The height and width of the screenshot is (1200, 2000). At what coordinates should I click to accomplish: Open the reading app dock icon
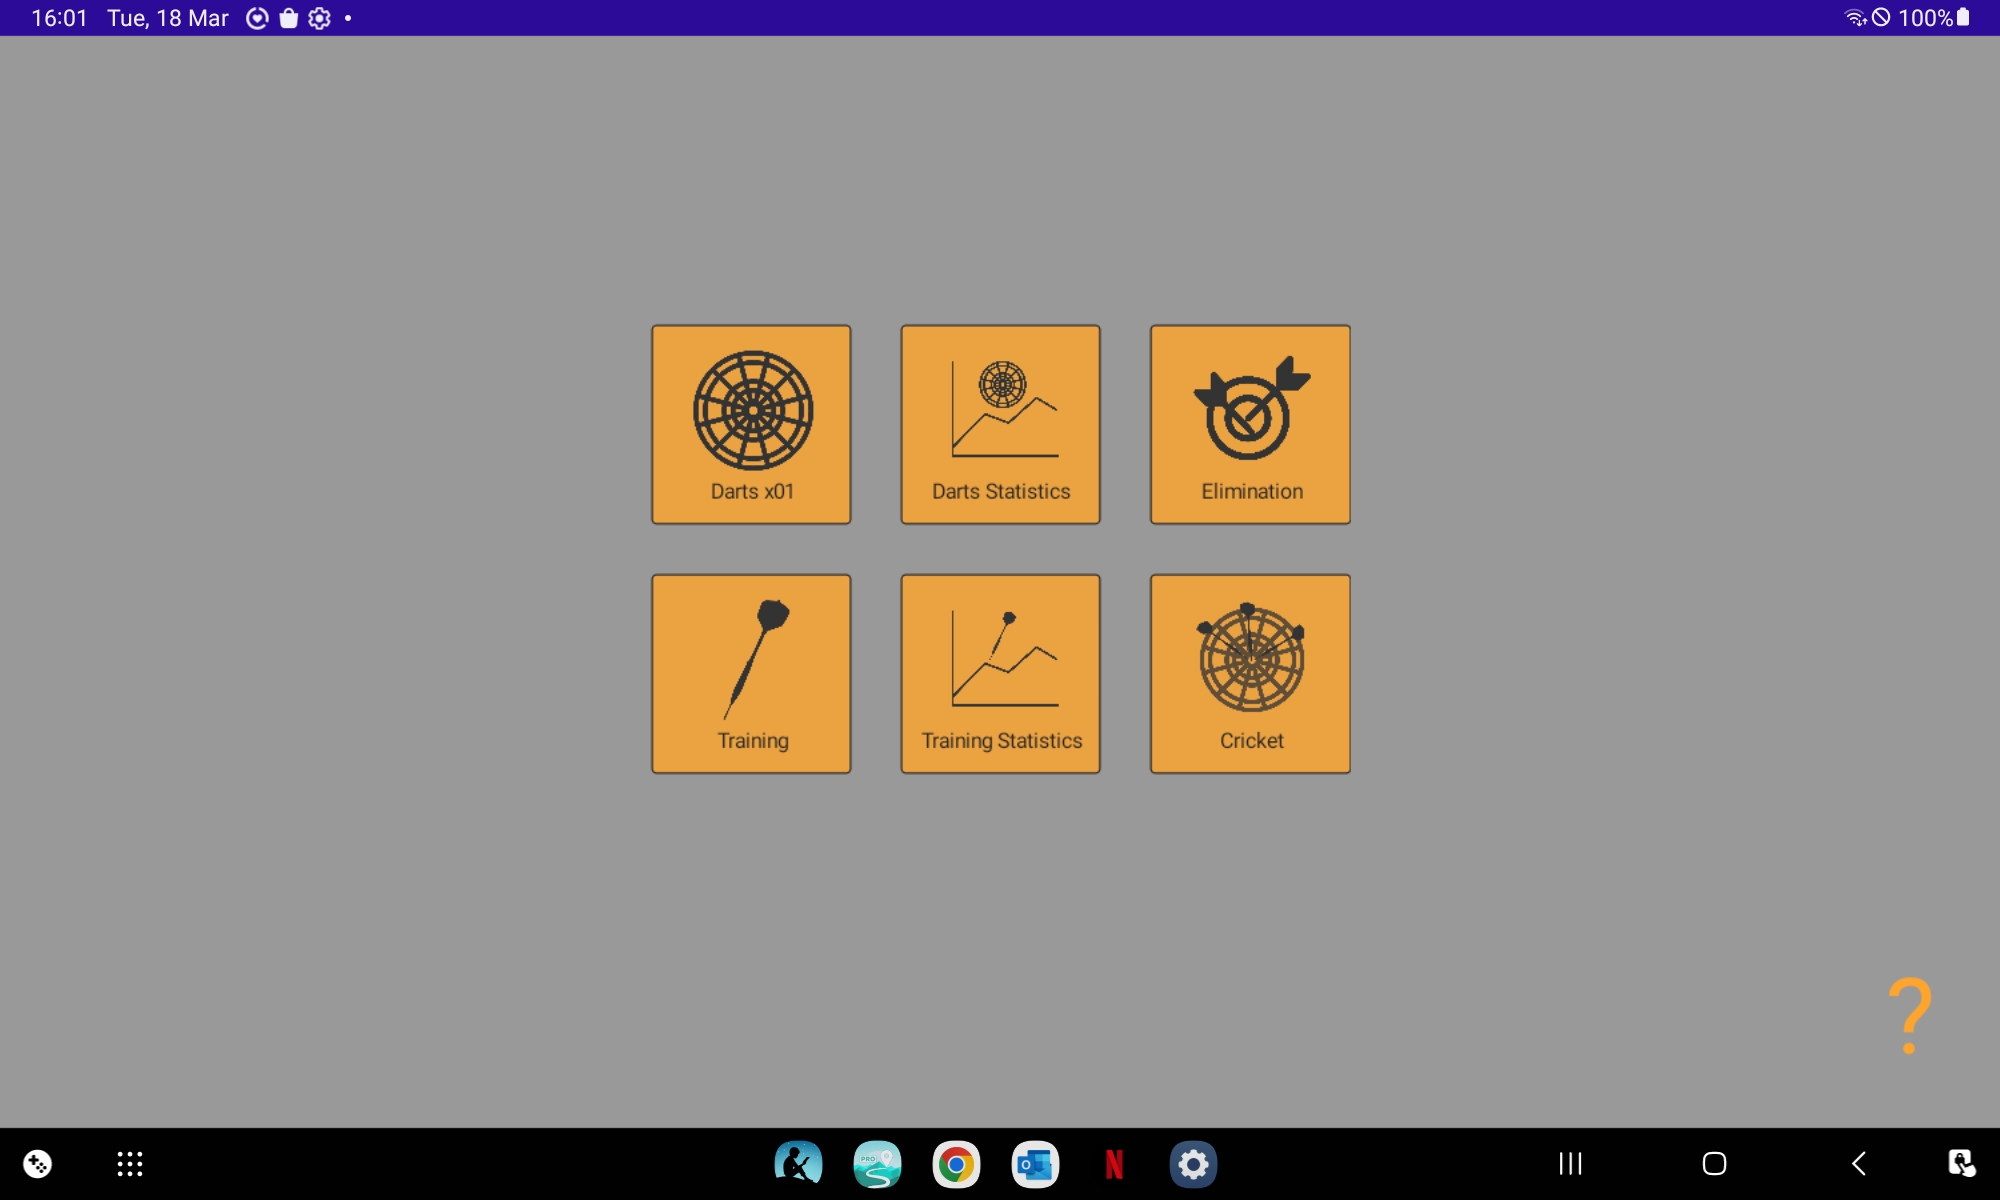[798, 1164]
